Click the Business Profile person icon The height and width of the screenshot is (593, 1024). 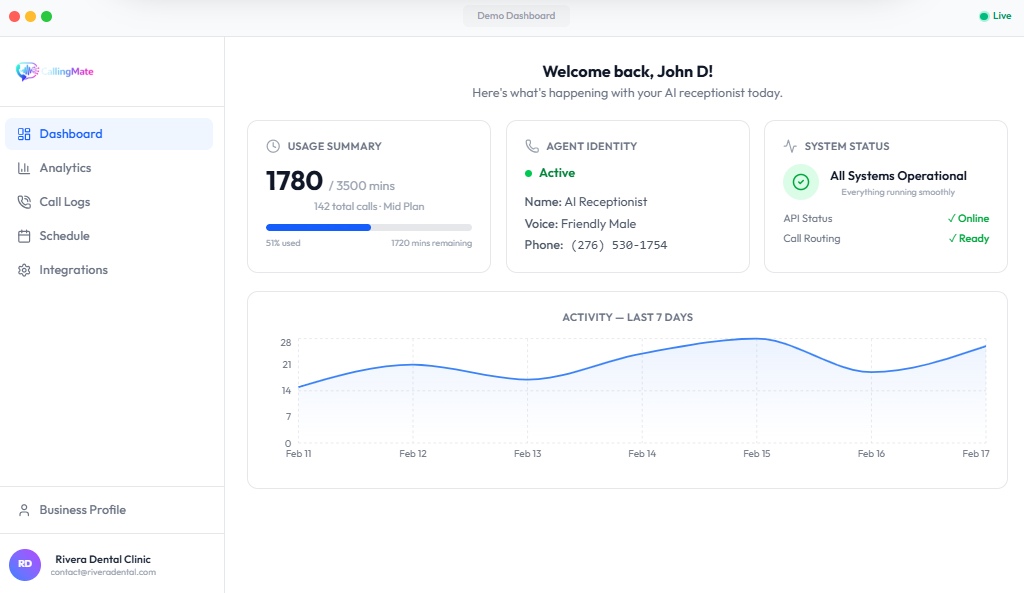[24, 510]
